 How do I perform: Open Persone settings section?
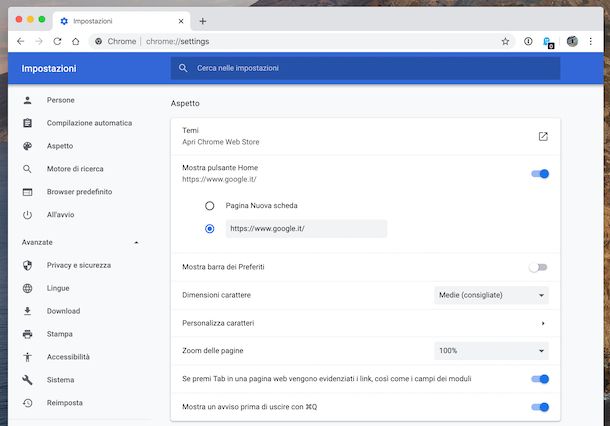tap(61, 100)
